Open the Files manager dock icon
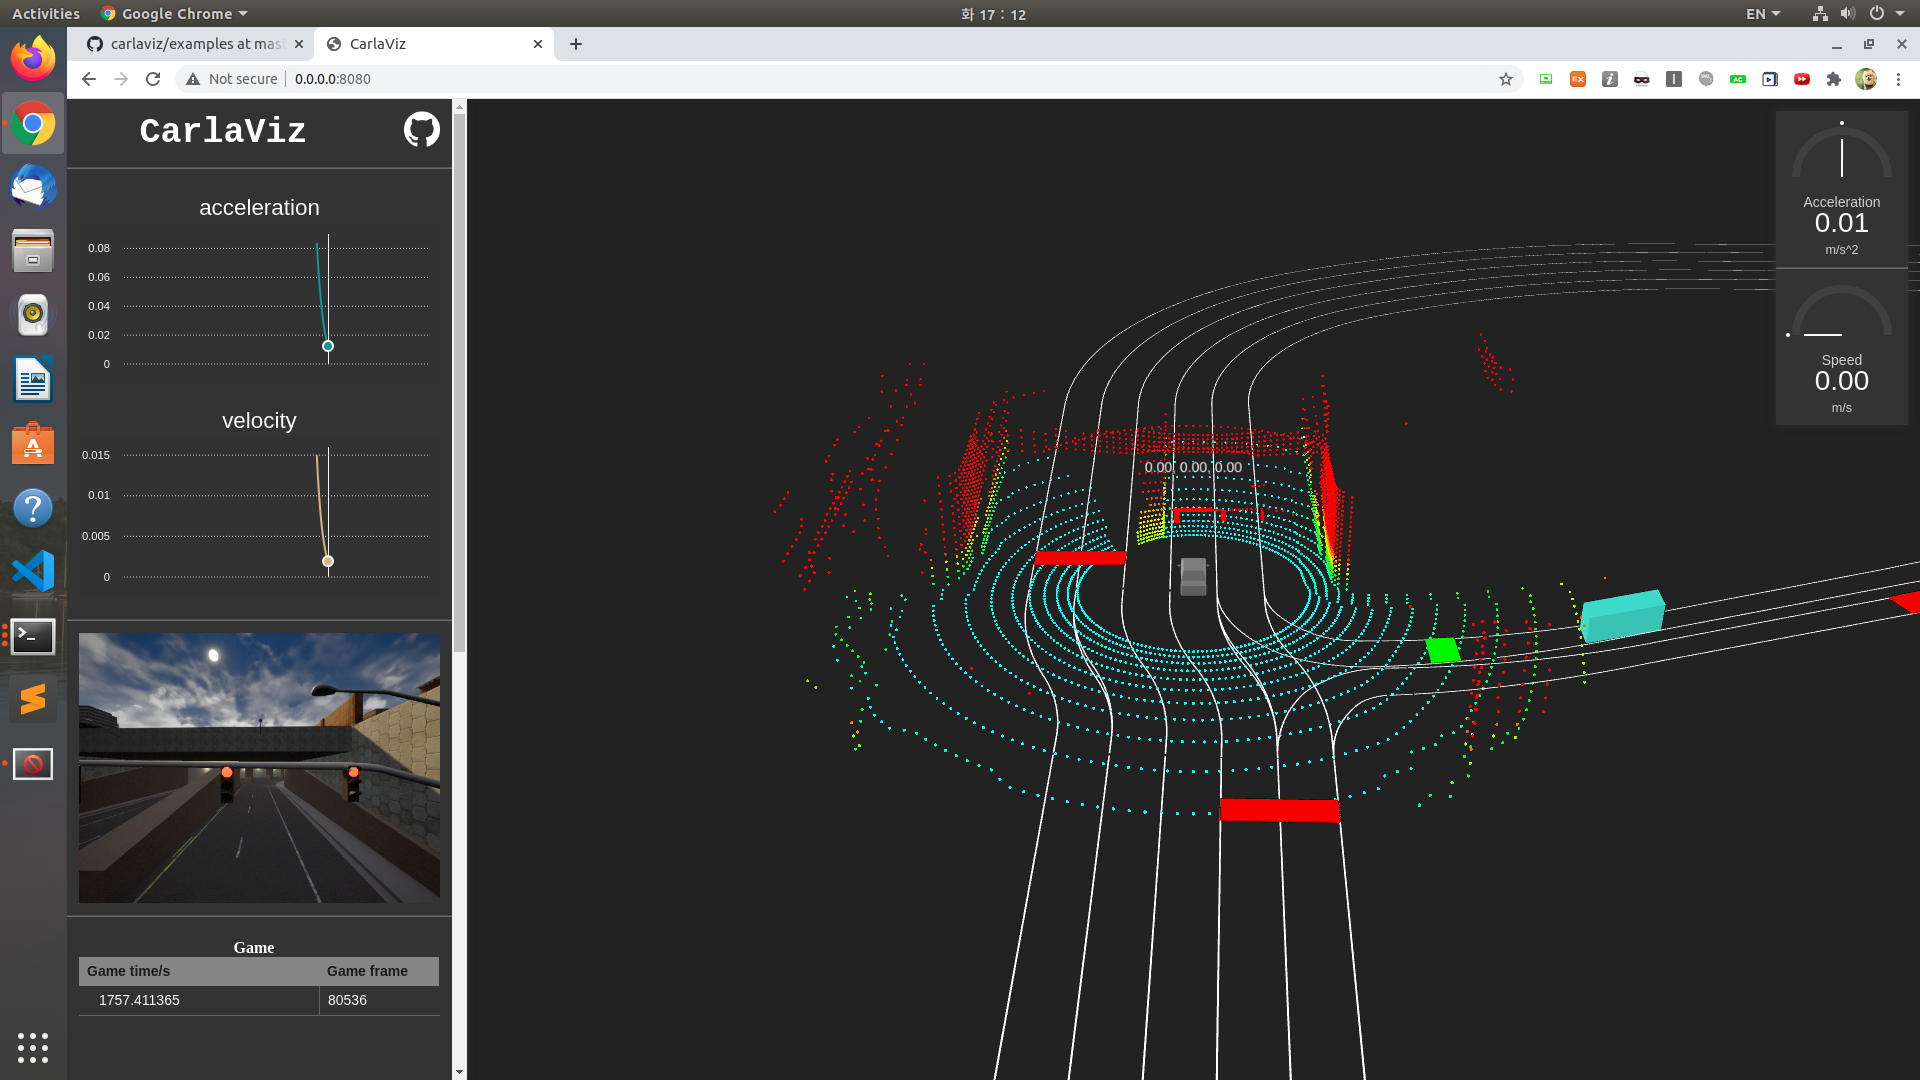 (x=33, y=251)
